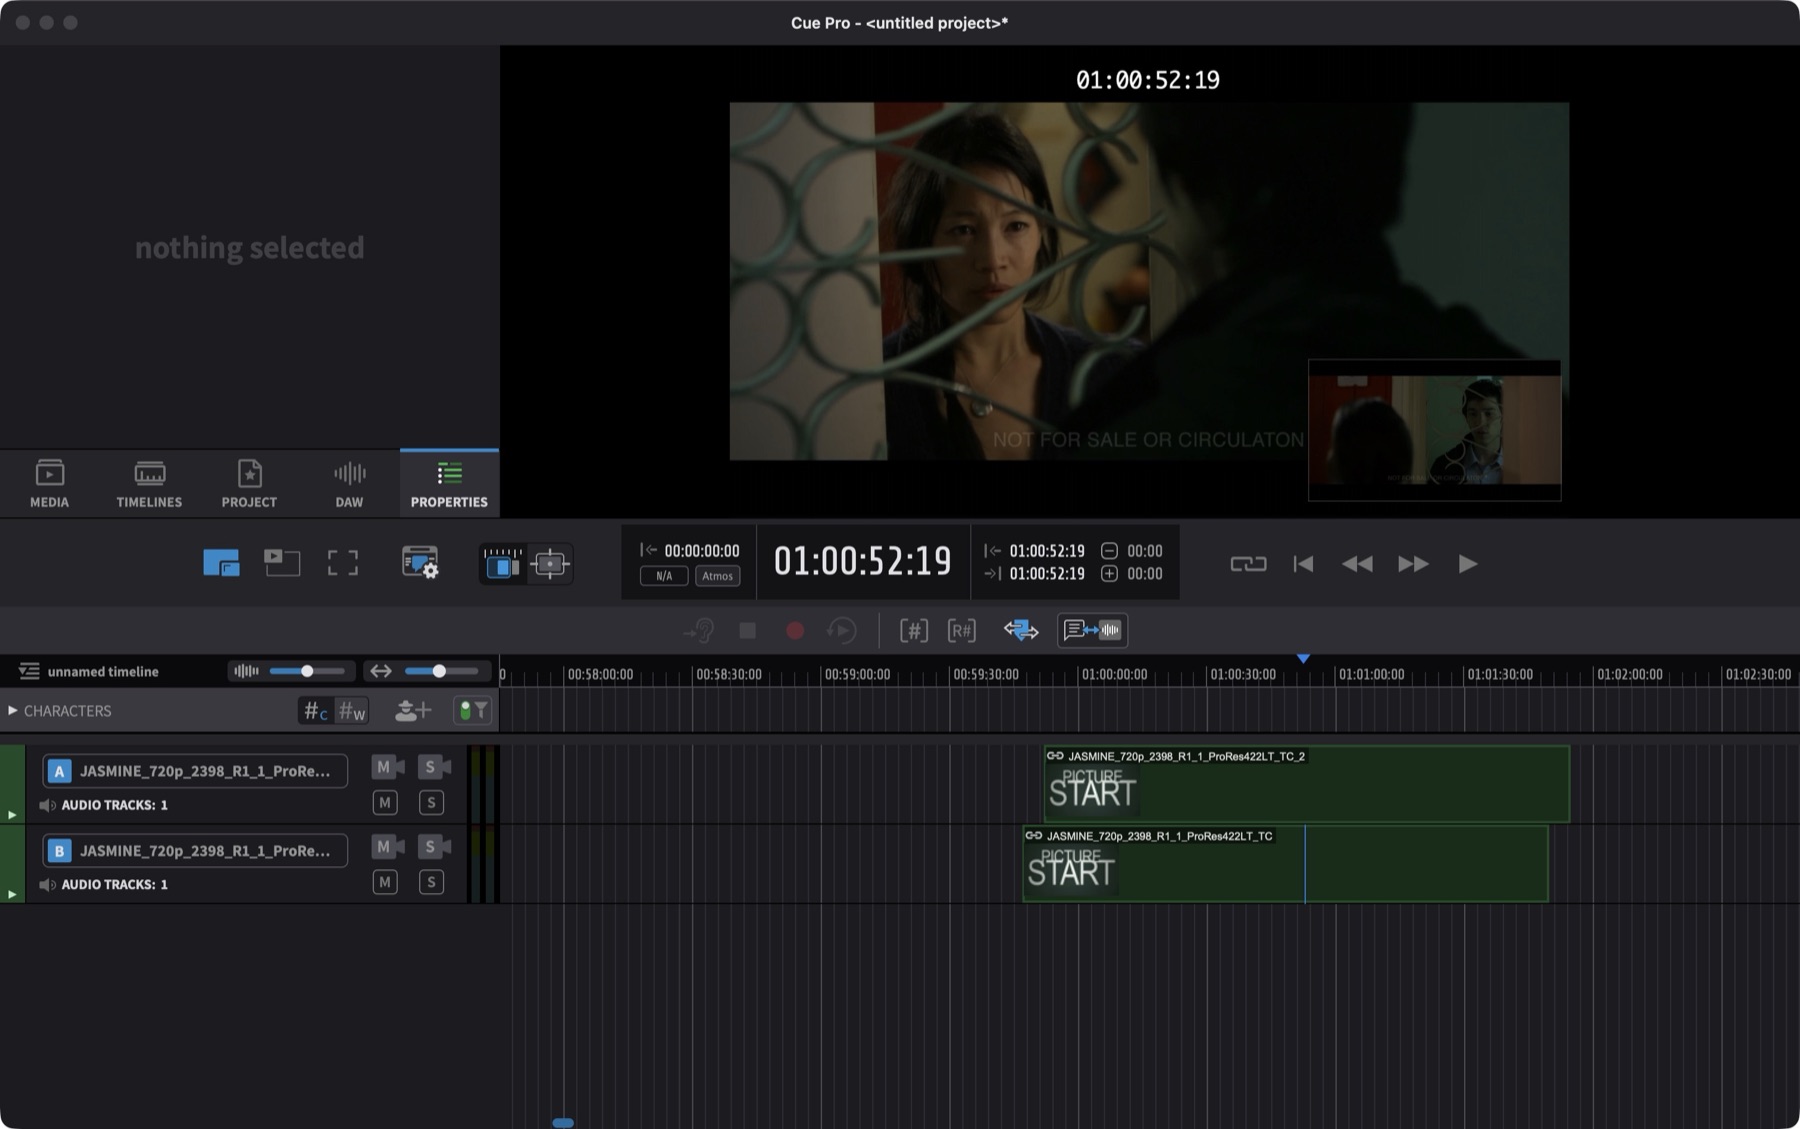Toggle the #c character count button
The width and height of the screenshot is (1800, 1129).
pyautogui.click(x=316, y=711)
